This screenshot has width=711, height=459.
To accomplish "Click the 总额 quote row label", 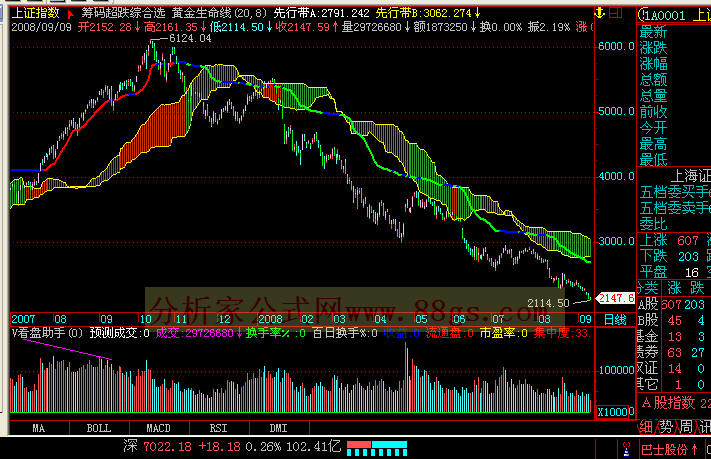I will [653, 80].
